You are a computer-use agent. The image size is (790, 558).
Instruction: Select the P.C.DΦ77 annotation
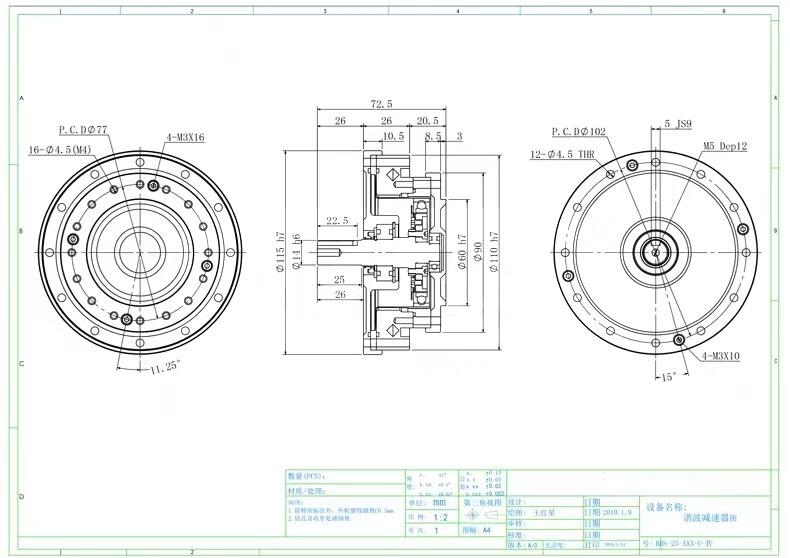click(82, 130)
